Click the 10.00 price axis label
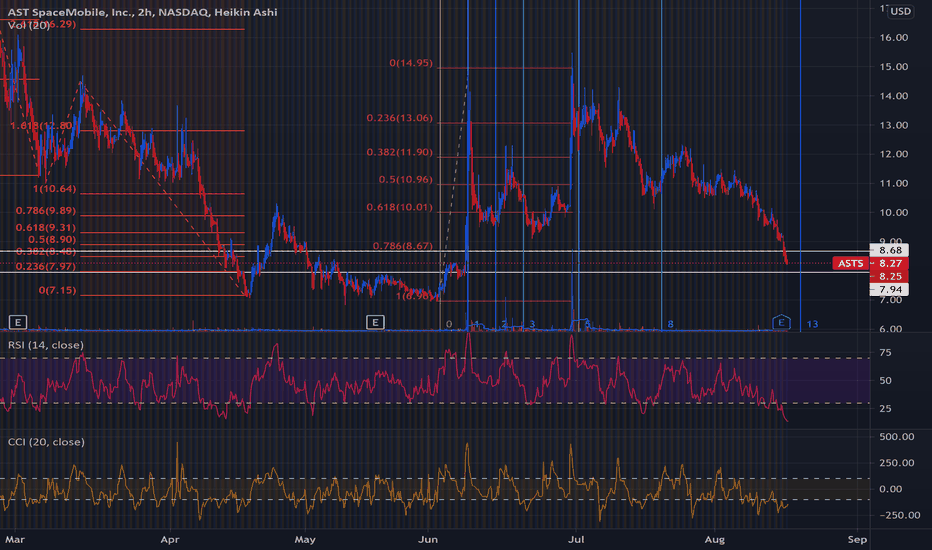Viewport: 932px width, 550px height. 893,212
